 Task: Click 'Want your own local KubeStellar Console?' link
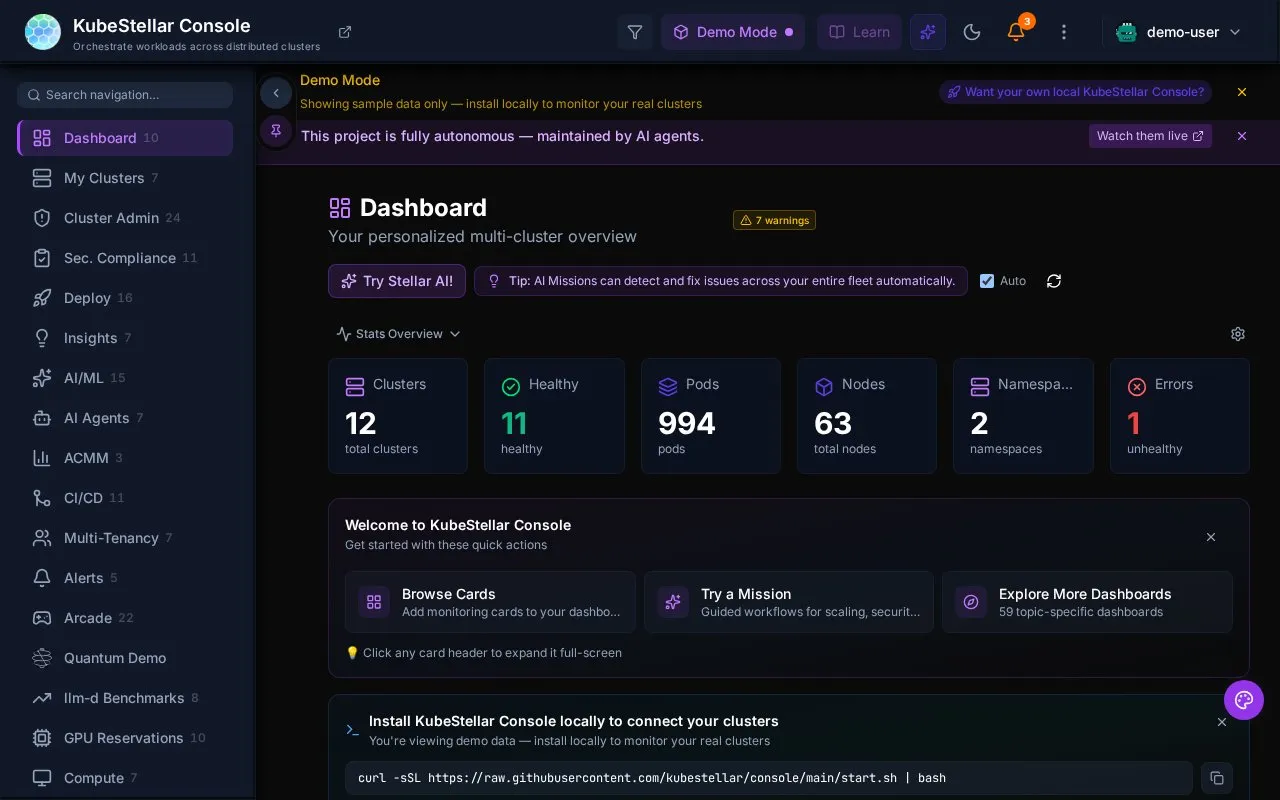point(1075,92)
